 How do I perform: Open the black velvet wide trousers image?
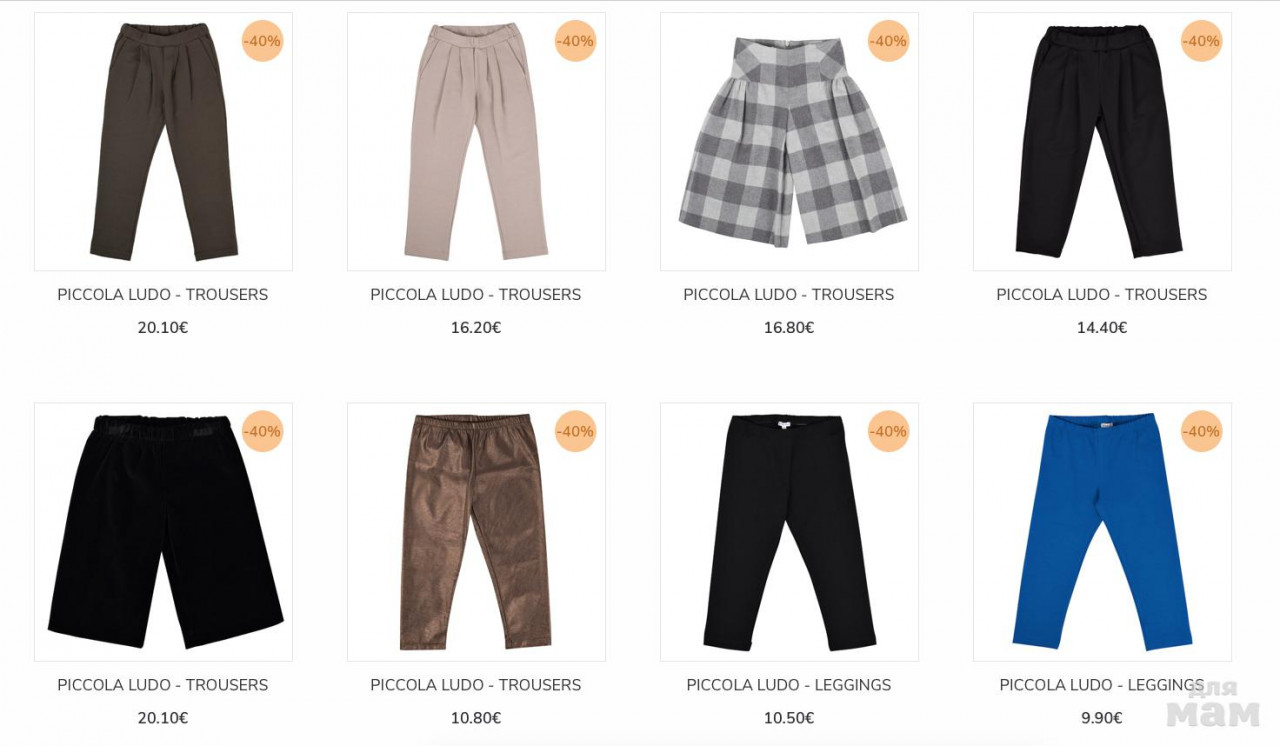163,532
